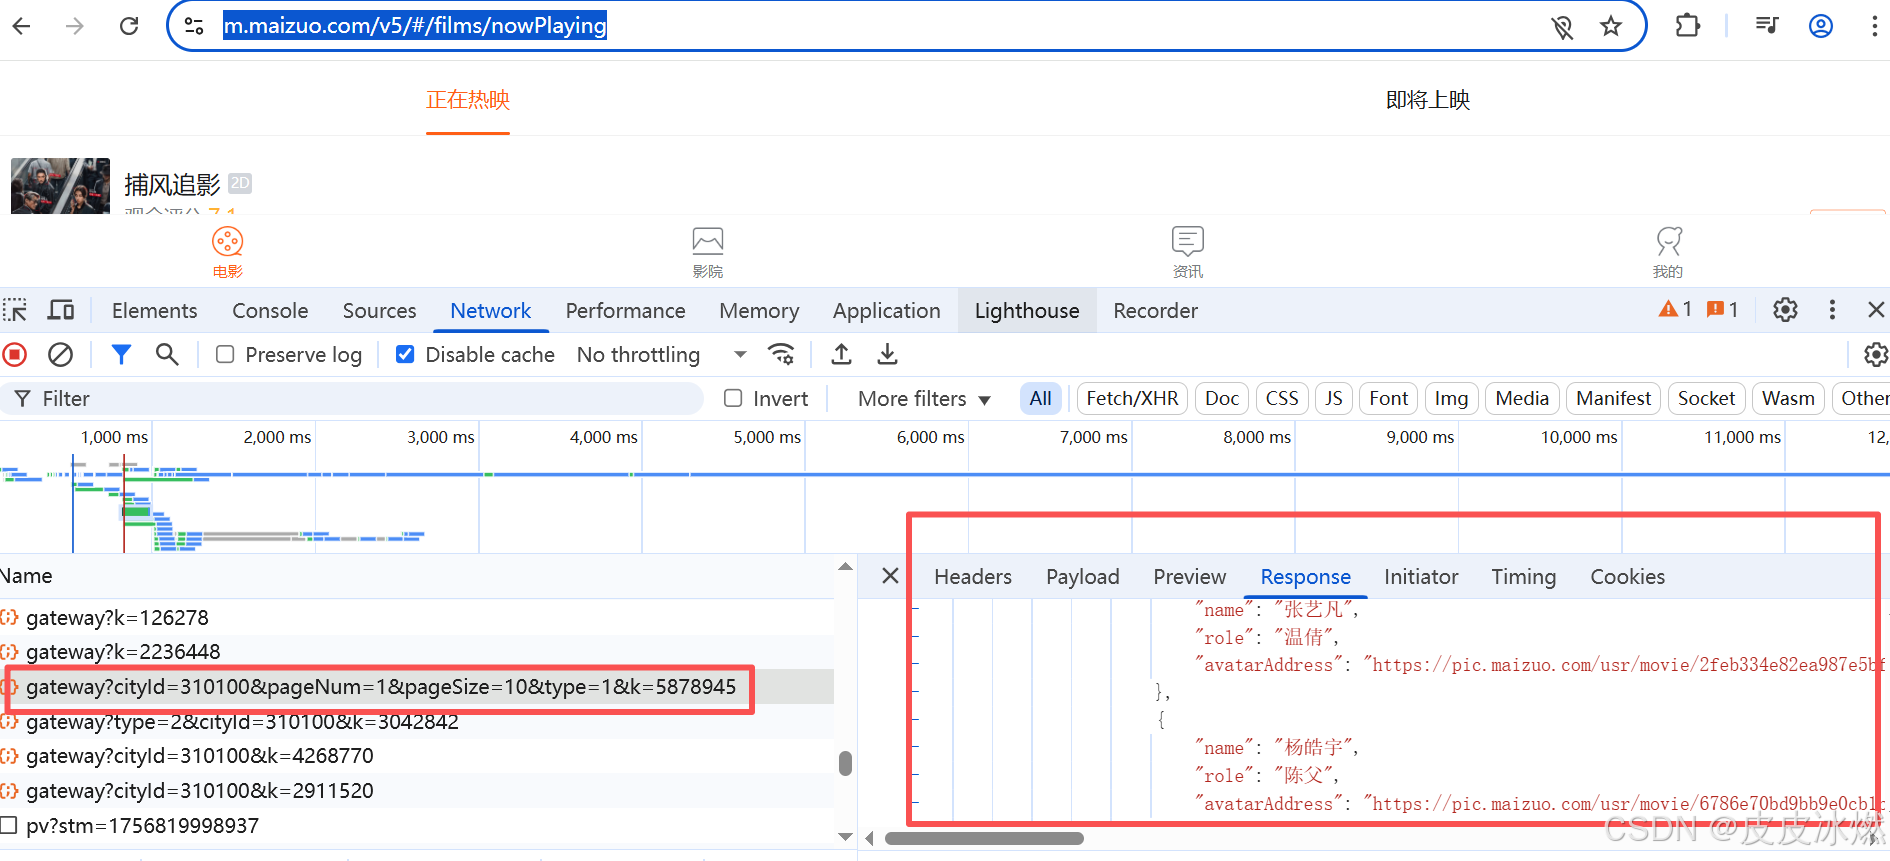Switch to Elements panel tab
Viewport: 1890px width, 861px height.
pyautogui.click(x=155, y=310)
